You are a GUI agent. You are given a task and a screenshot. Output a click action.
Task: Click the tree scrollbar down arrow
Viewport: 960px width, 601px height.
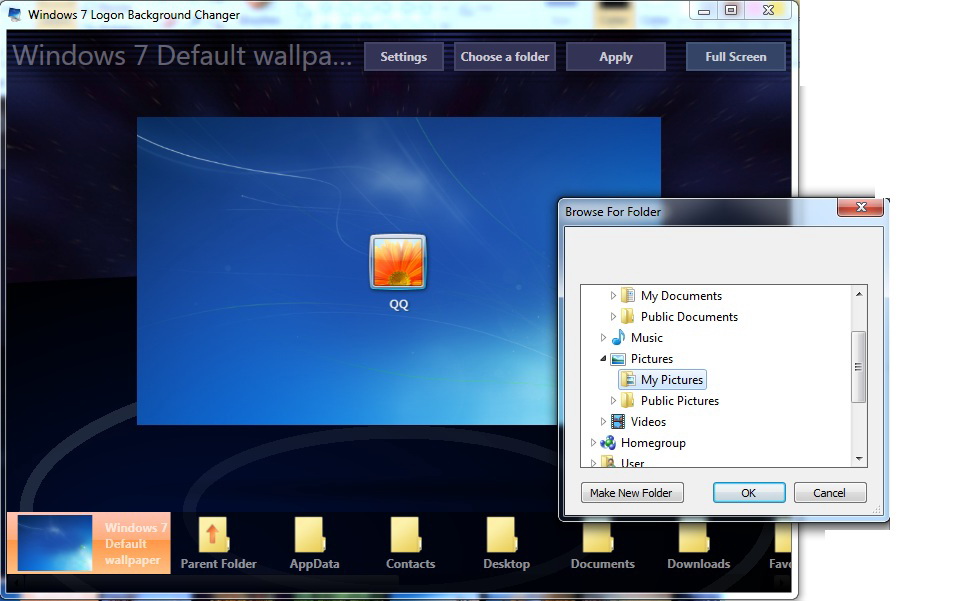click(859, 458)
